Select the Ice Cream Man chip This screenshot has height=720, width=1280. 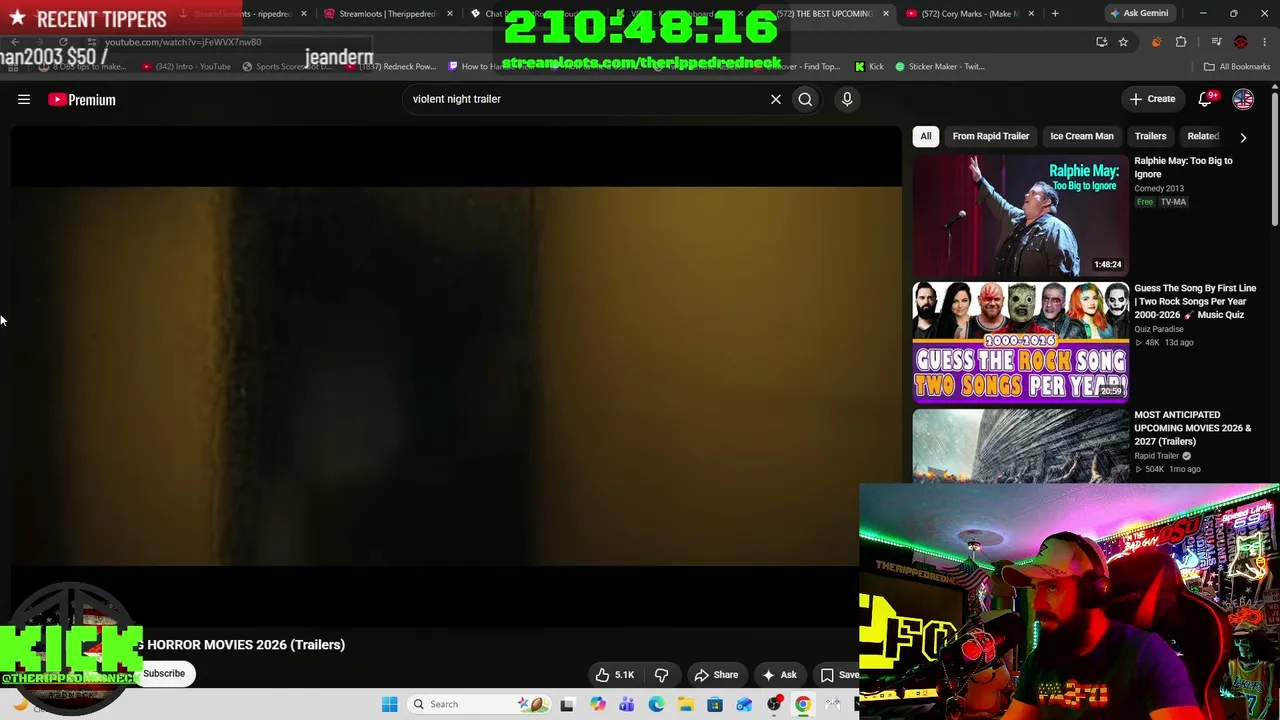click(1082, 136)
